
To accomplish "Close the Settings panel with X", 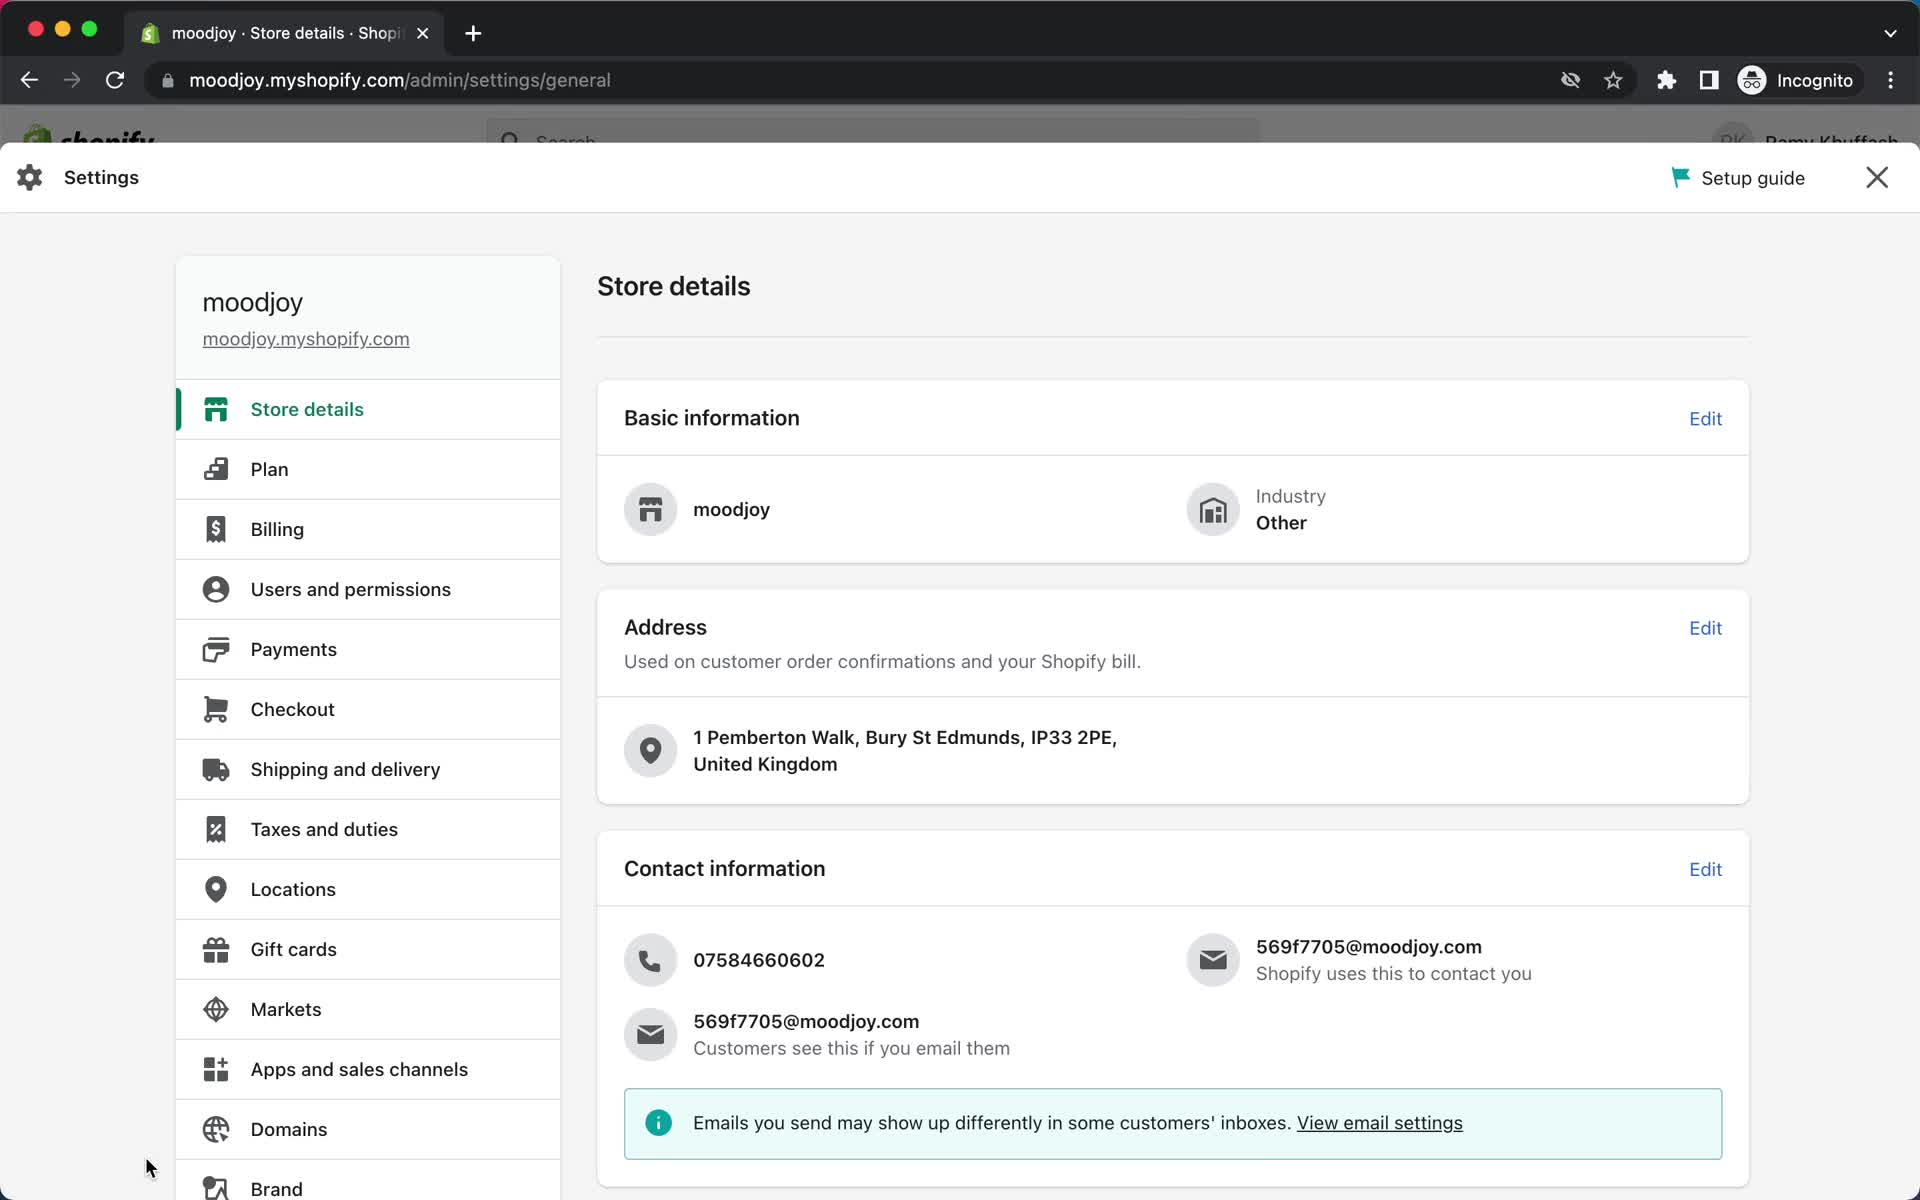I will coord(1877,177).
